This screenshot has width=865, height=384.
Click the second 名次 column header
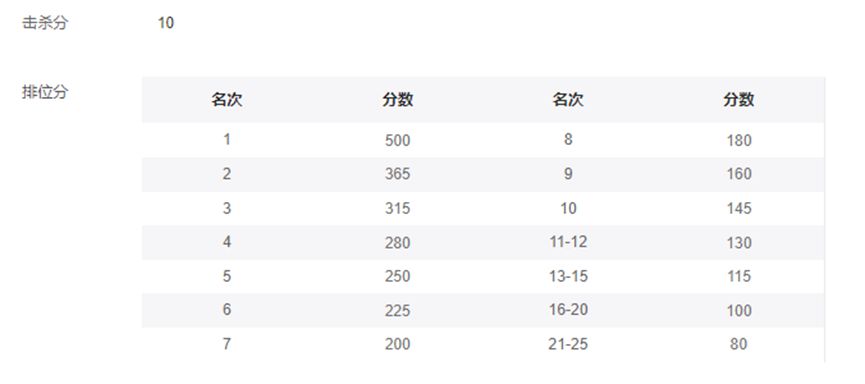tap(568, 100)
